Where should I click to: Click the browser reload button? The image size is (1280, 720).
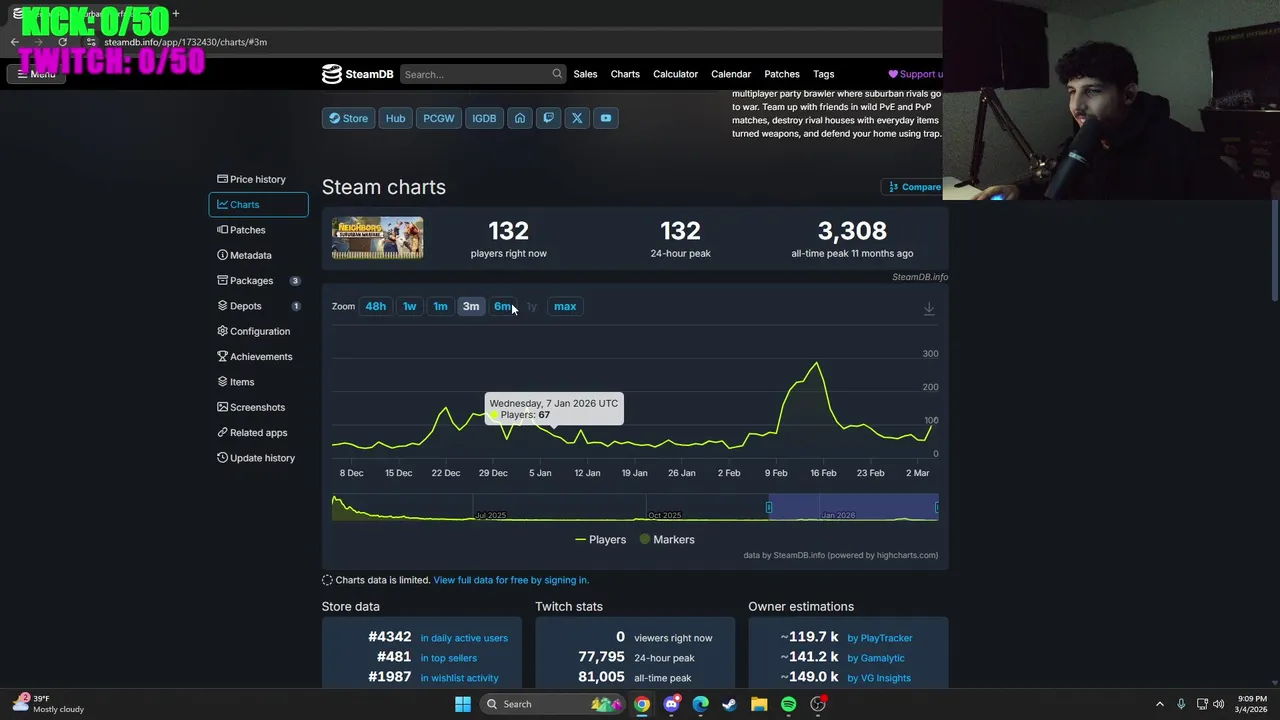point(62,42)
